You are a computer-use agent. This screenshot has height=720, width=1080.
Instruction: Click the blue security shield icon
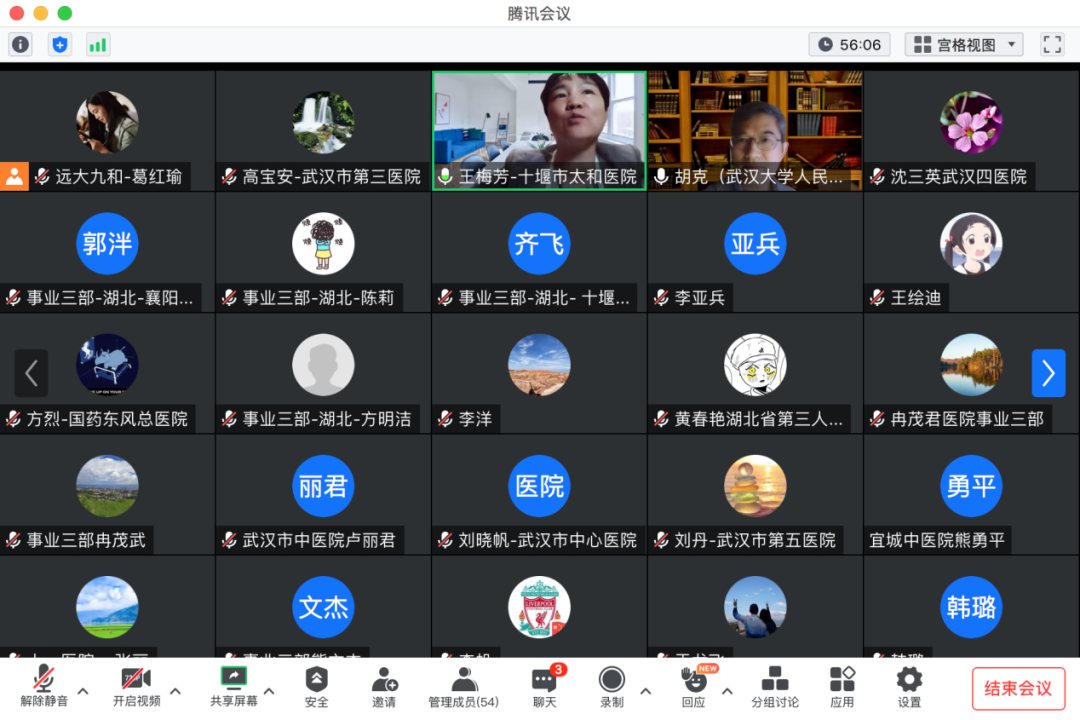[60, 44]
